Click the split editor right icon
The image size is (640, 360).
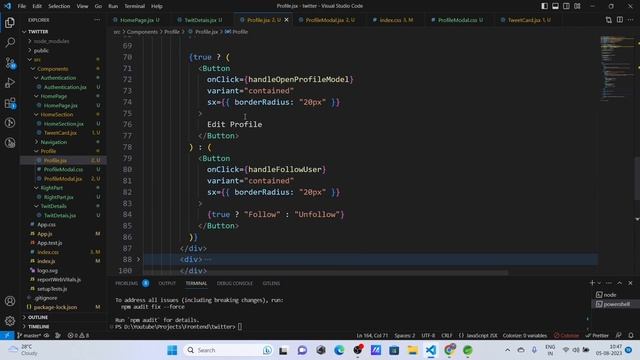coord(620,20)
